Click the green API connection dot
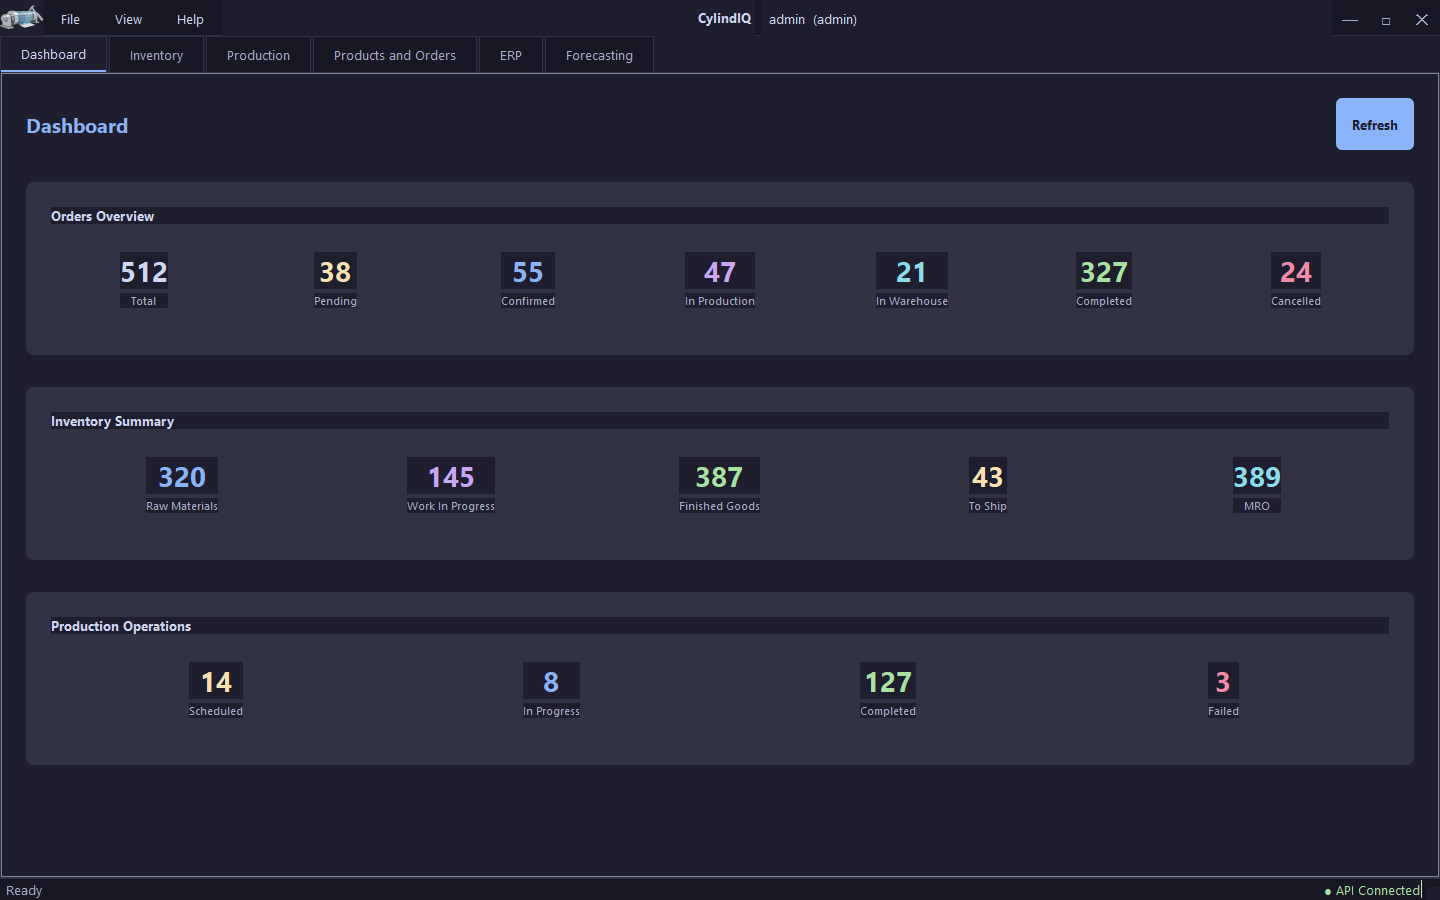 tap(1328, 891)
